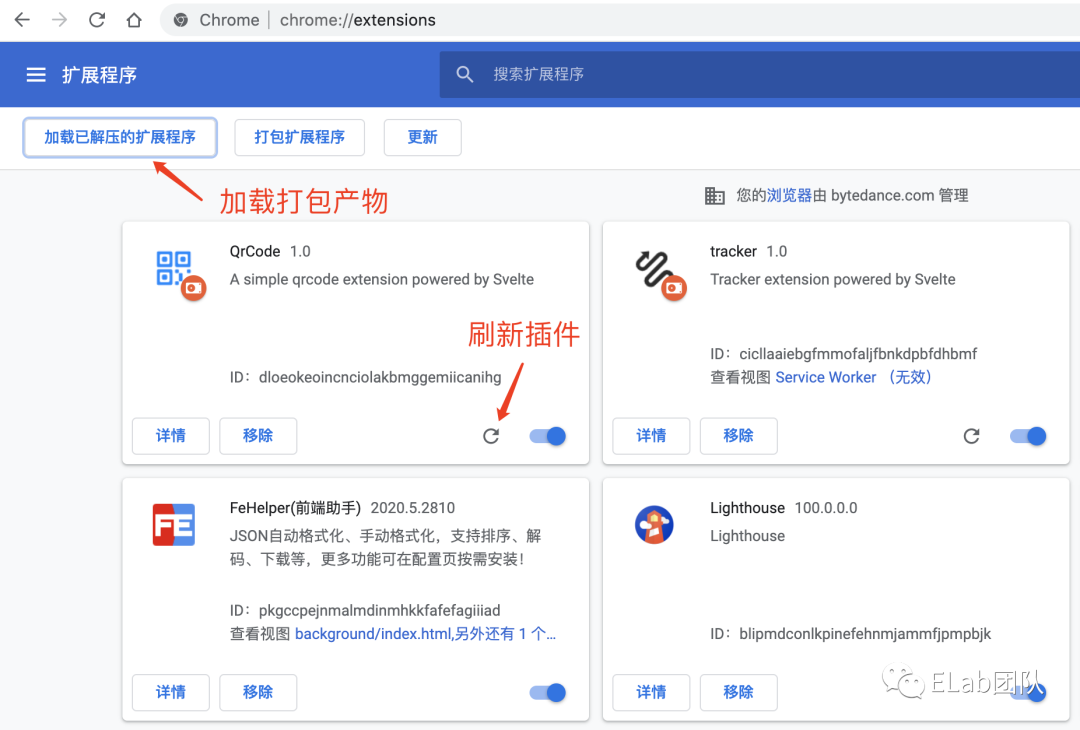Open 详情 for Lighthouse

click(651, 691)
